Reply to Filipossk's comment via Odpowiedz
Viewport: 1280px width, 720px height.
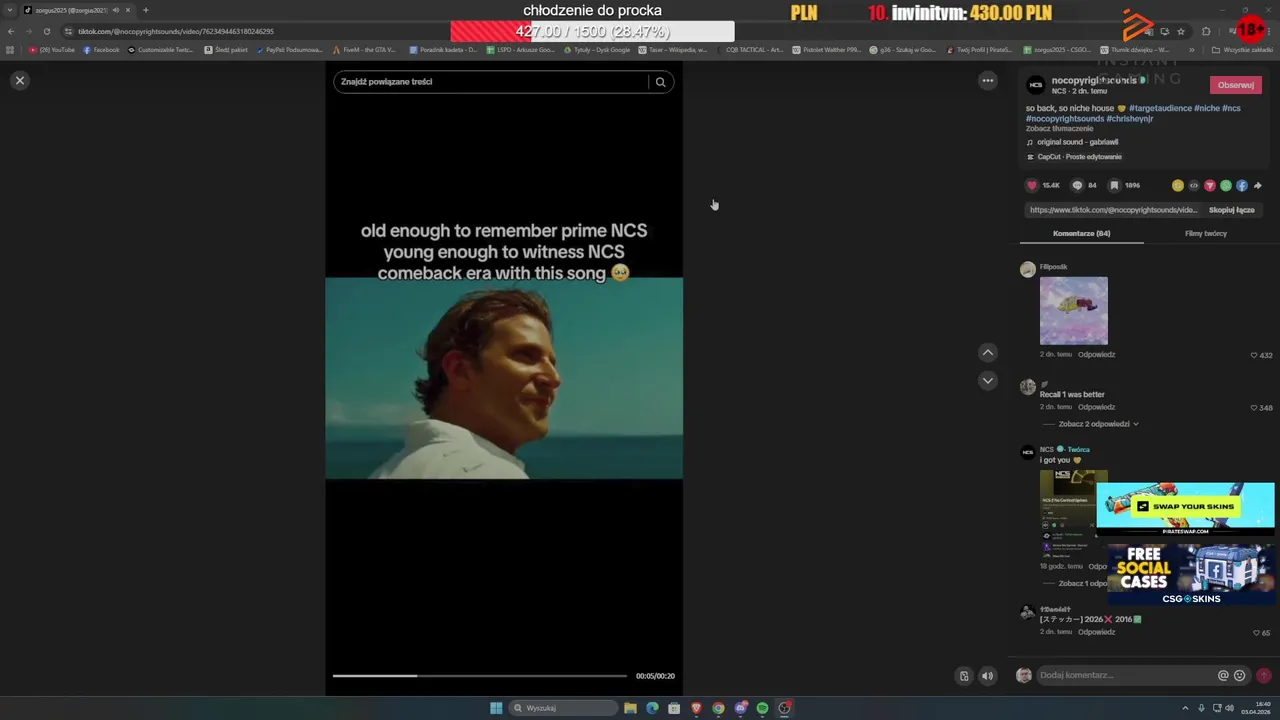(x=1096, y=354)
